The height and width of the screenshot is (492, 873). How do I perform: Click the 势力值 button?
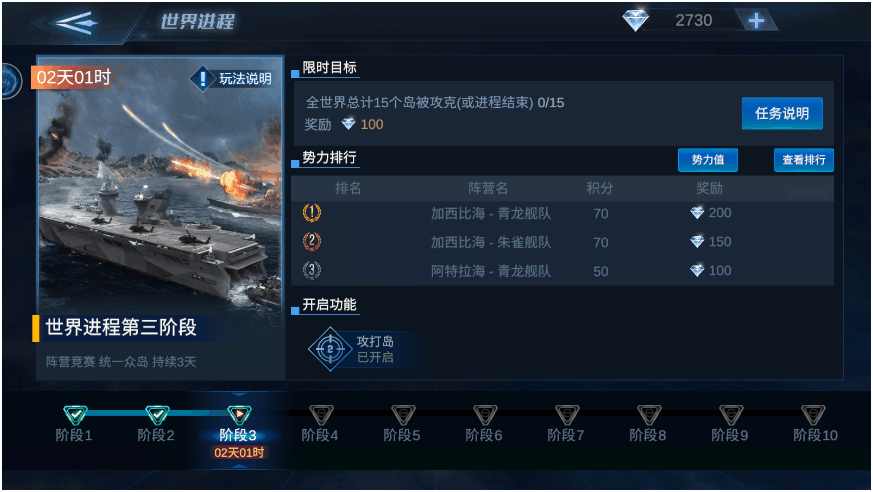[708, 160]
